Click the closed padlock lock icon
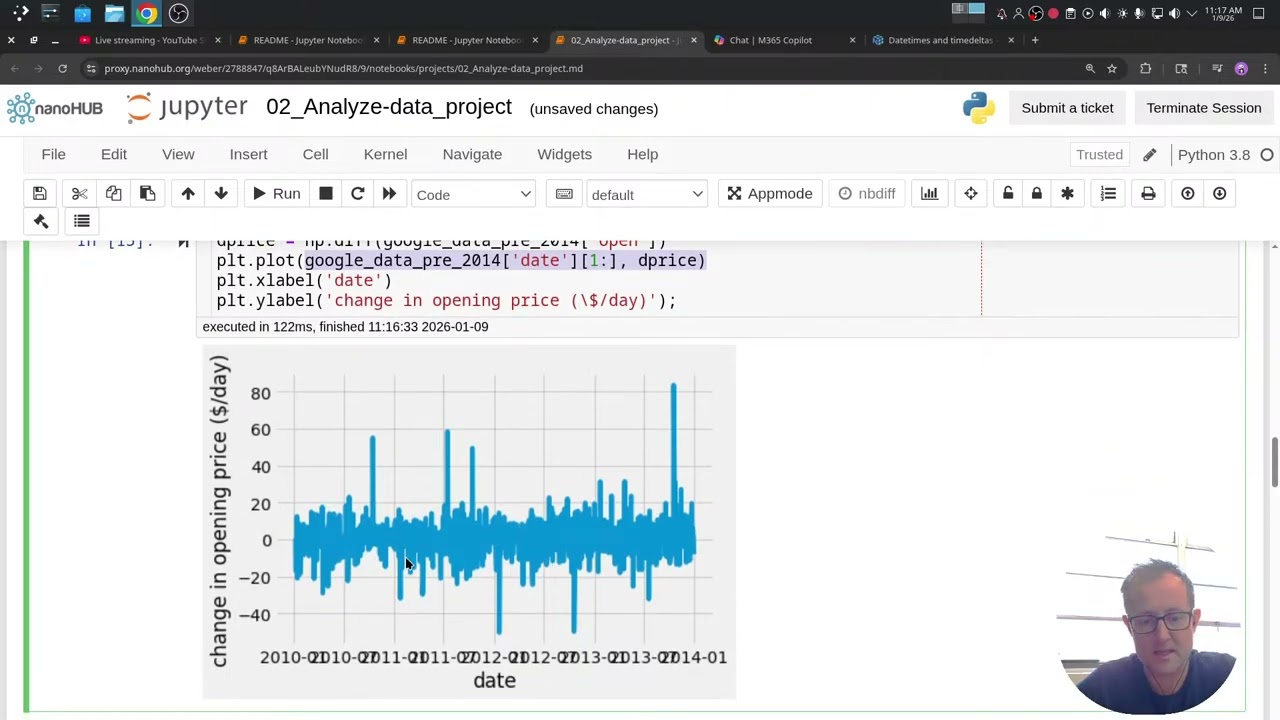The image size is (1280, 720). click(x=1036, y=194)
